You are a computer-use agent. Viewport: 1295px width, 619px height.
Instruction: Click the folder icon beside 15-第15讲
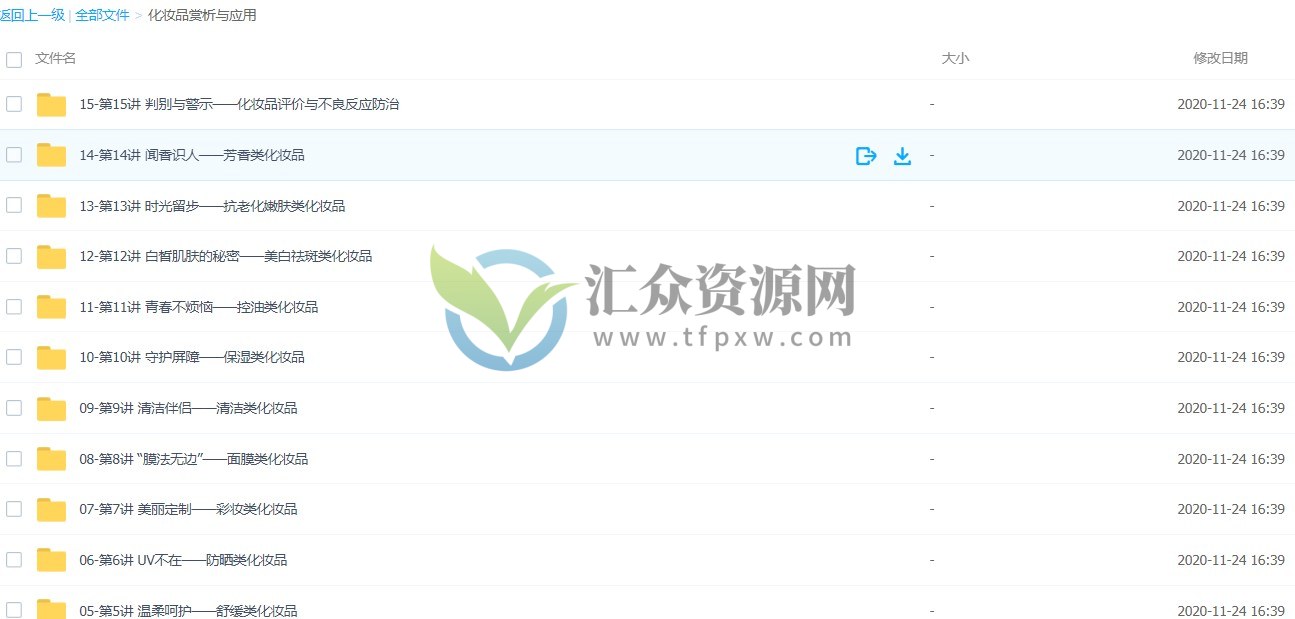pyautogui.click(x=51, y=104)
